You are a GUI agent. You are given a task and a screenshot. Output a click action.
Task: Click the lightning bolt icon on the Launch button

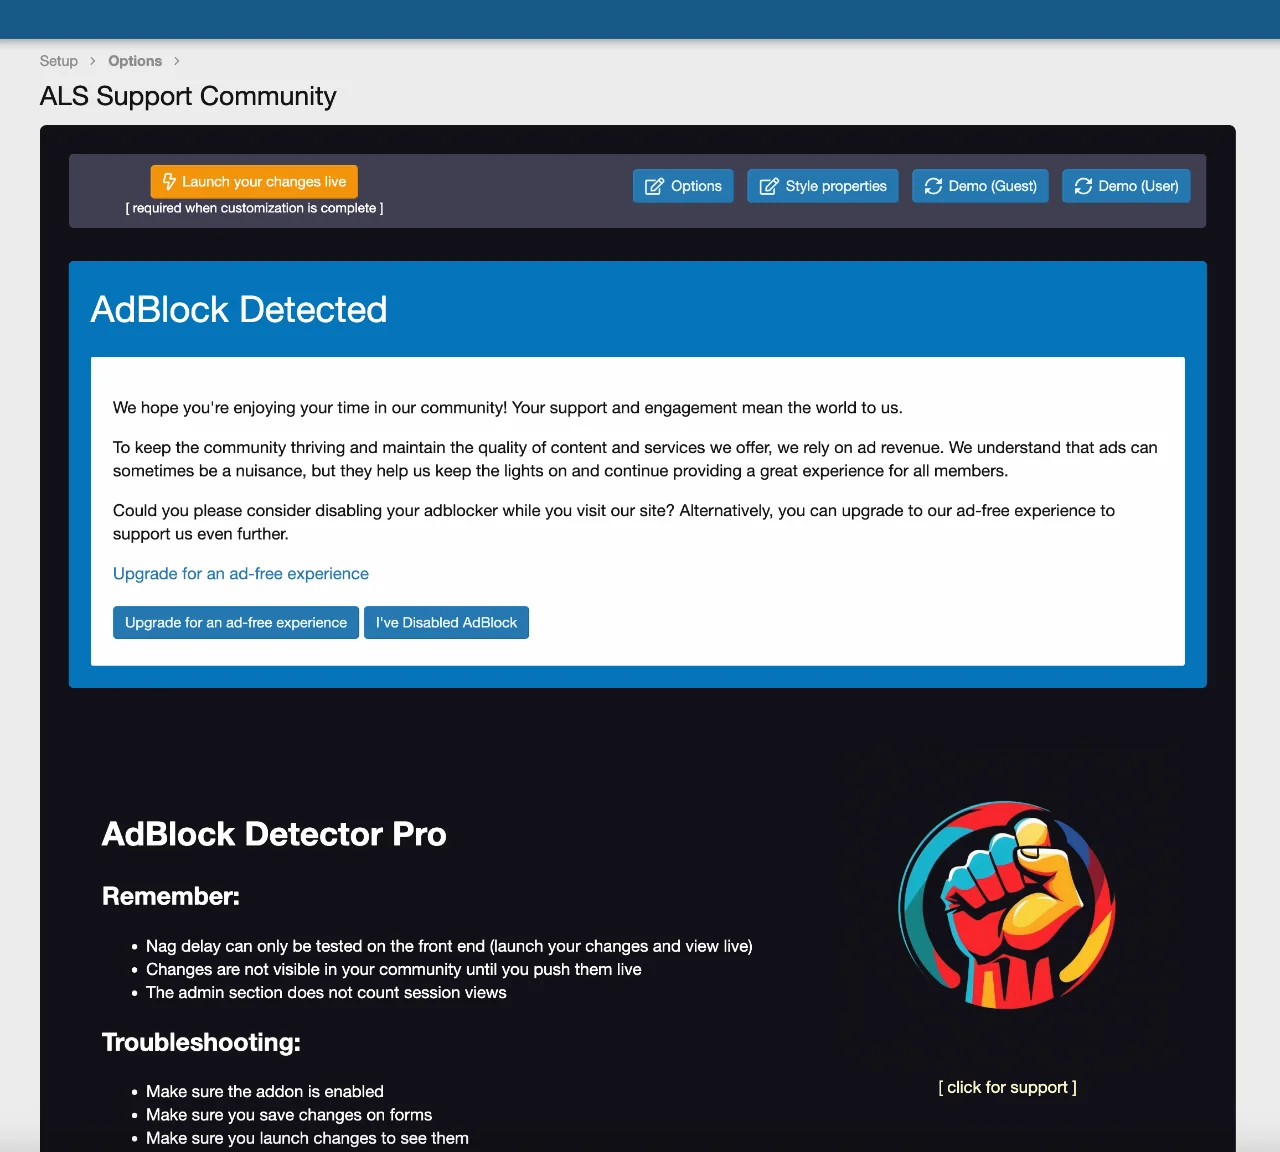click(x=169, y=181)
